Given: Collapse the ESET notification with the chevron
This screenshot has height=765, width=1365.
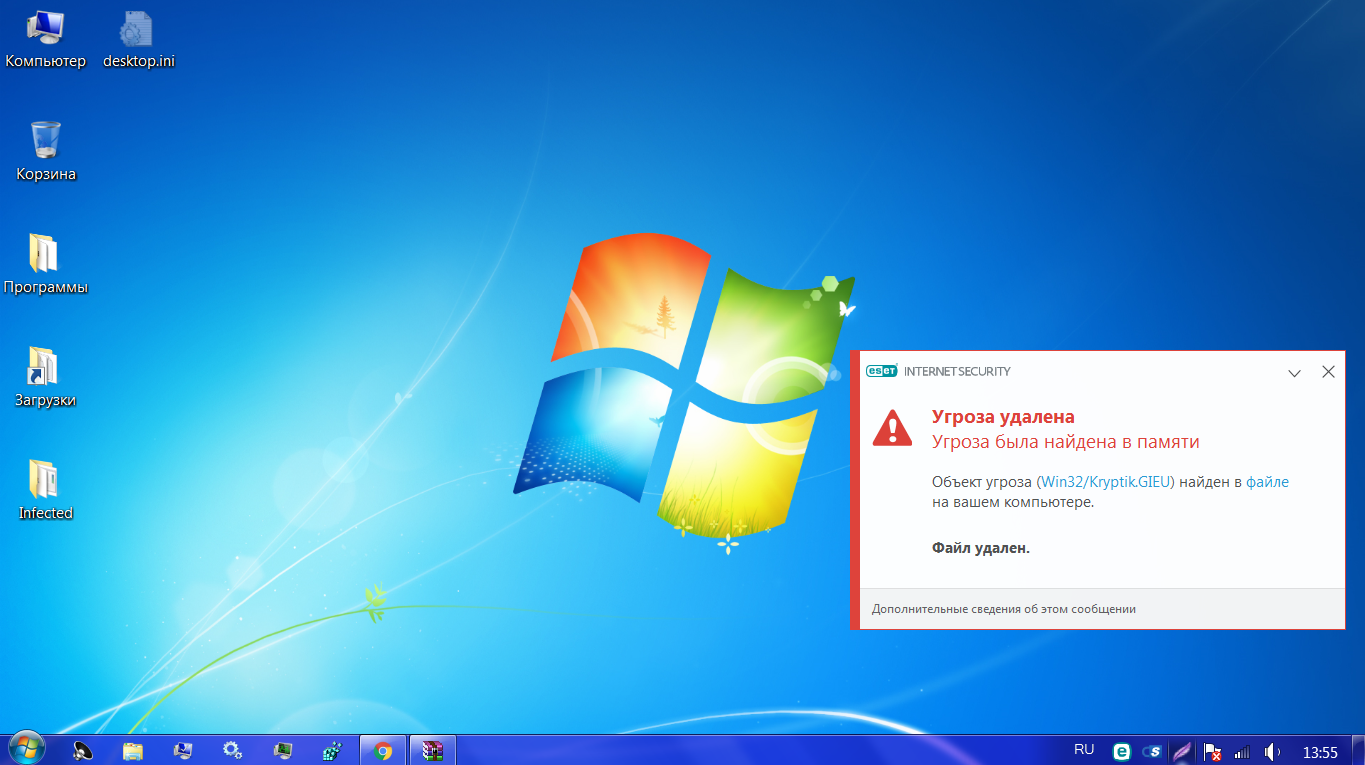Looking at the screenshot, I should point(1294,372).
